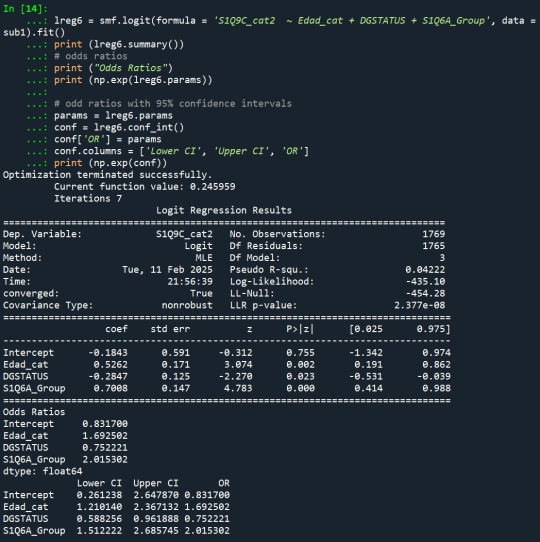Select Intercept coefficient -0.1843
540x542 pixels.
(108, 353)
